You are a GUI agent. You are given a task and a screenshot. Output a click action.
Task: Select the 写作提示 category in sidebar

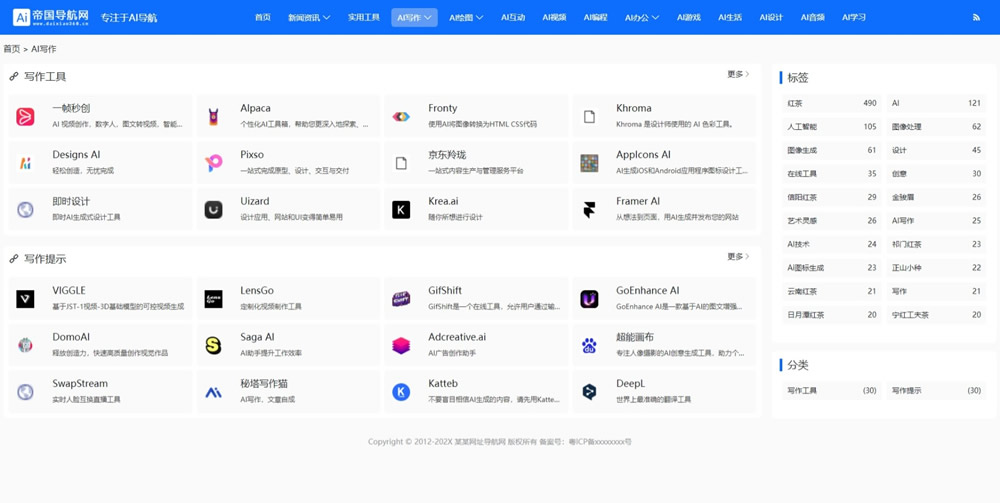907,391
